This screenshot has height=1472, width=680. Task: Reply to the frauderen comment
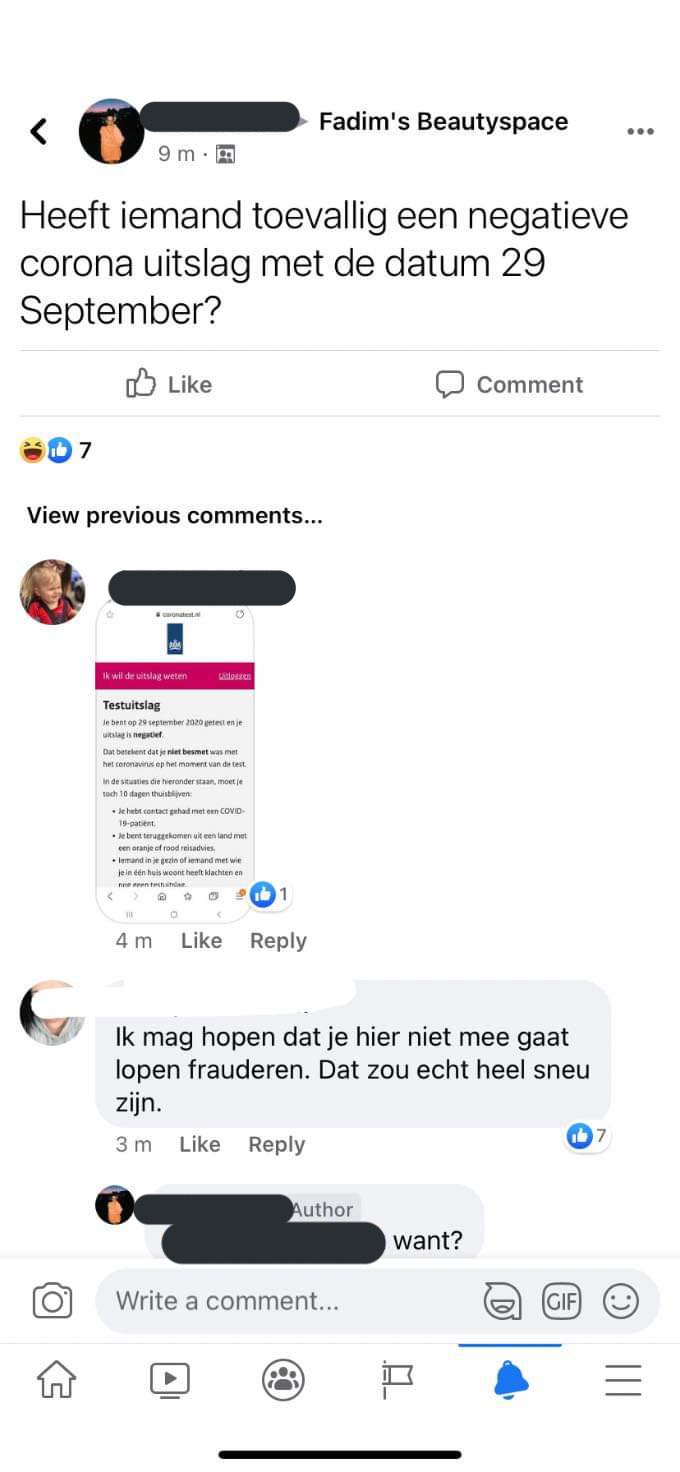click(277, 1144)
